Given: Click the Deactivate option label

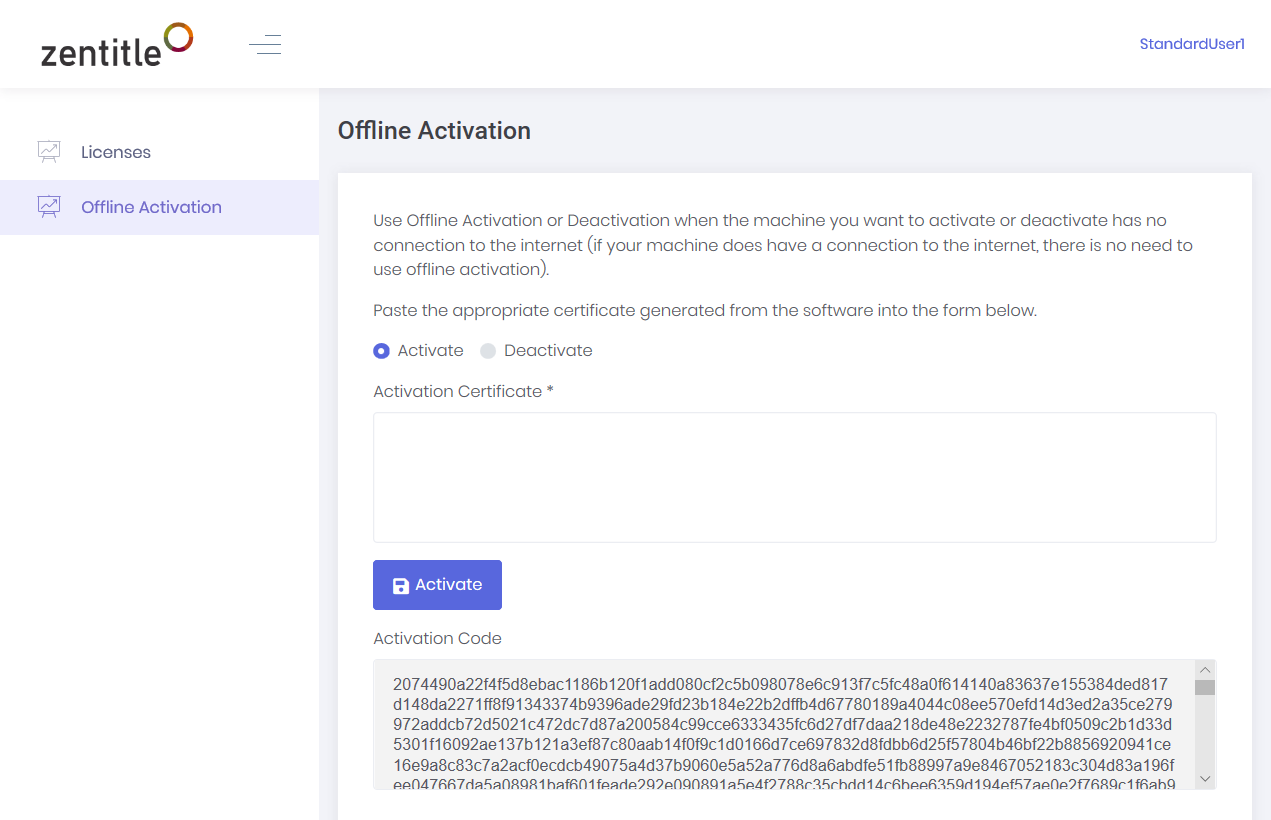Looking at the screenshot, I should click(x=548, y=351).
